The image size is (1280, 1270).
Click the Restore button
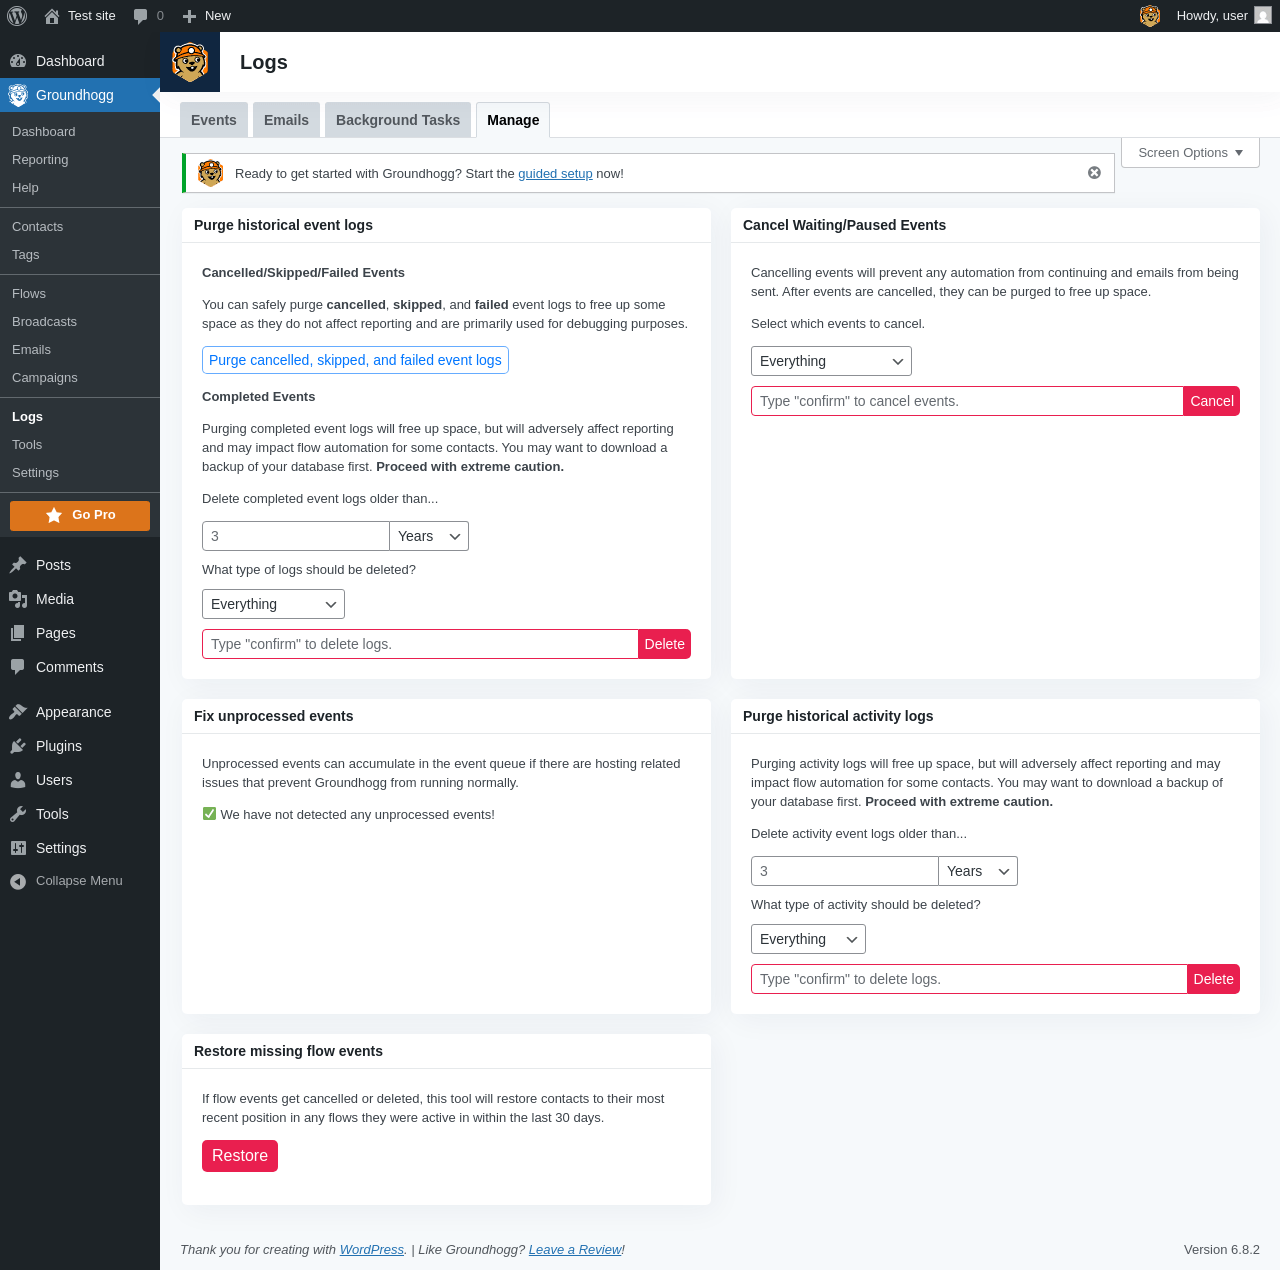click(x=240, y=1156)
